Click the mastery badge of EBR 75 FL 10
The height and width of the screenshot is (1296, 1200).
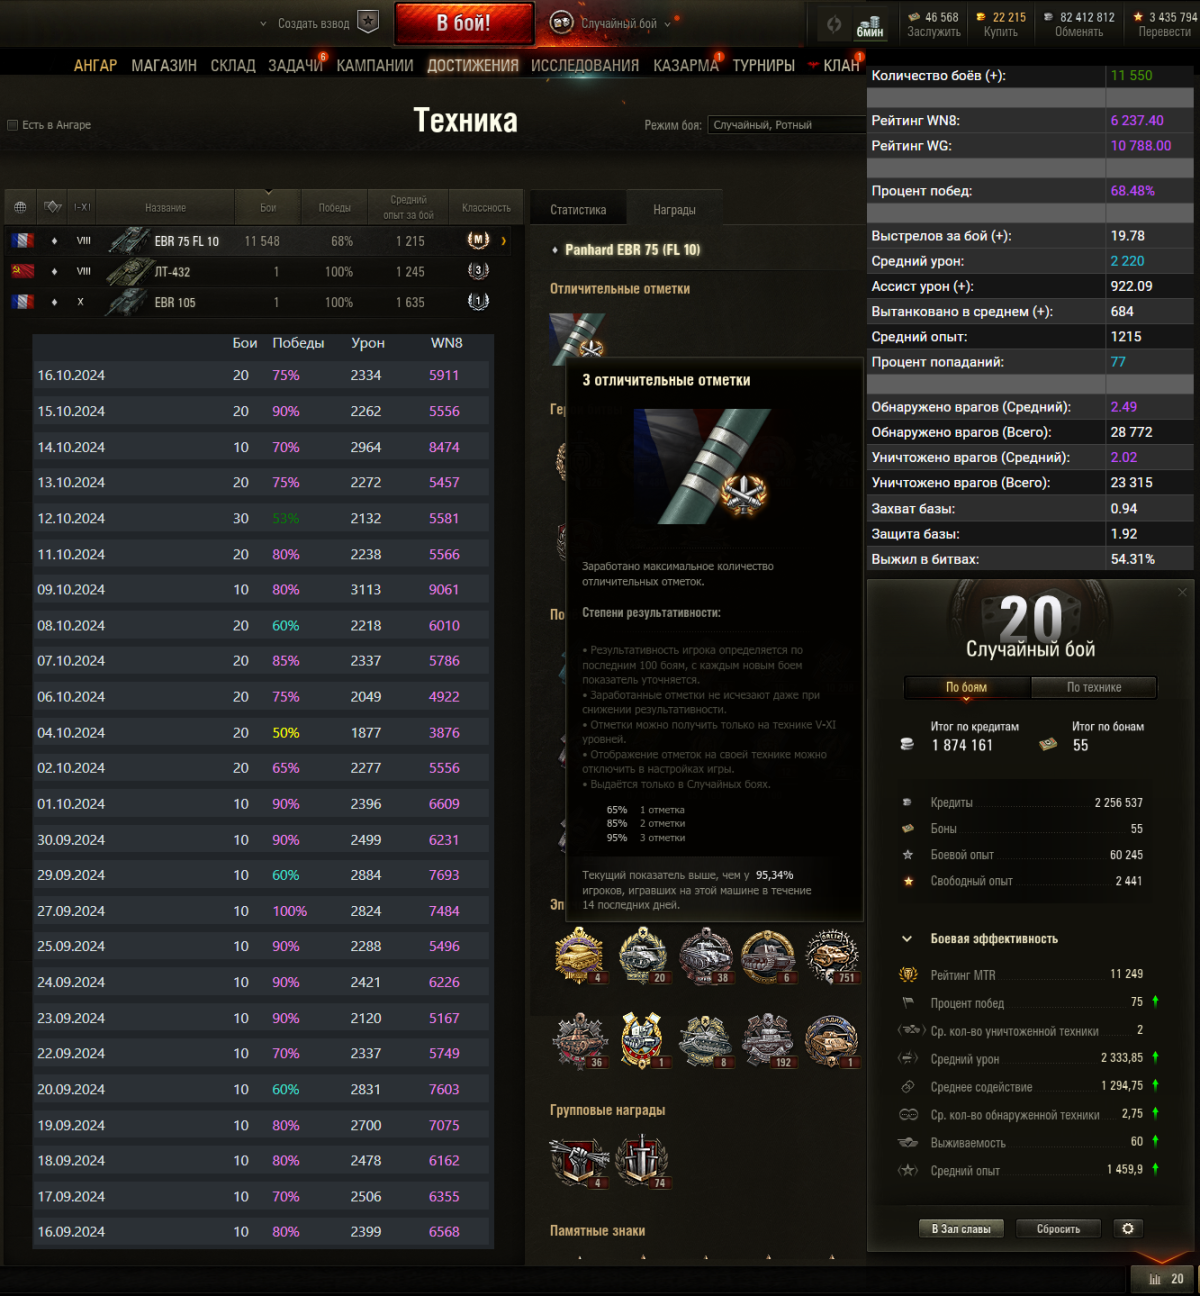478,241
